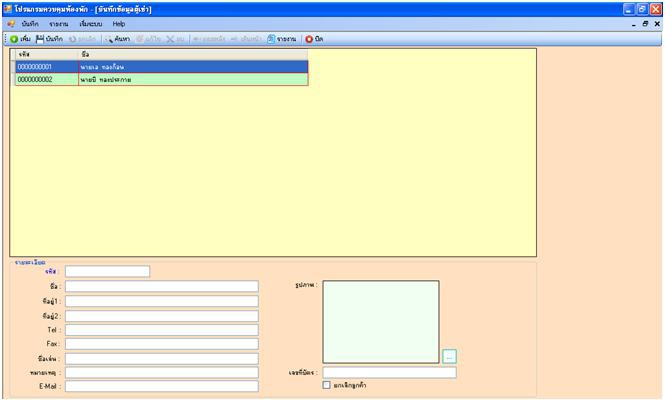Click the floppy-disk Save (บันทึก) toolbar button
The height and width of the screenshot is (401, 665).
pyautogui.click(x=49, y=39)
